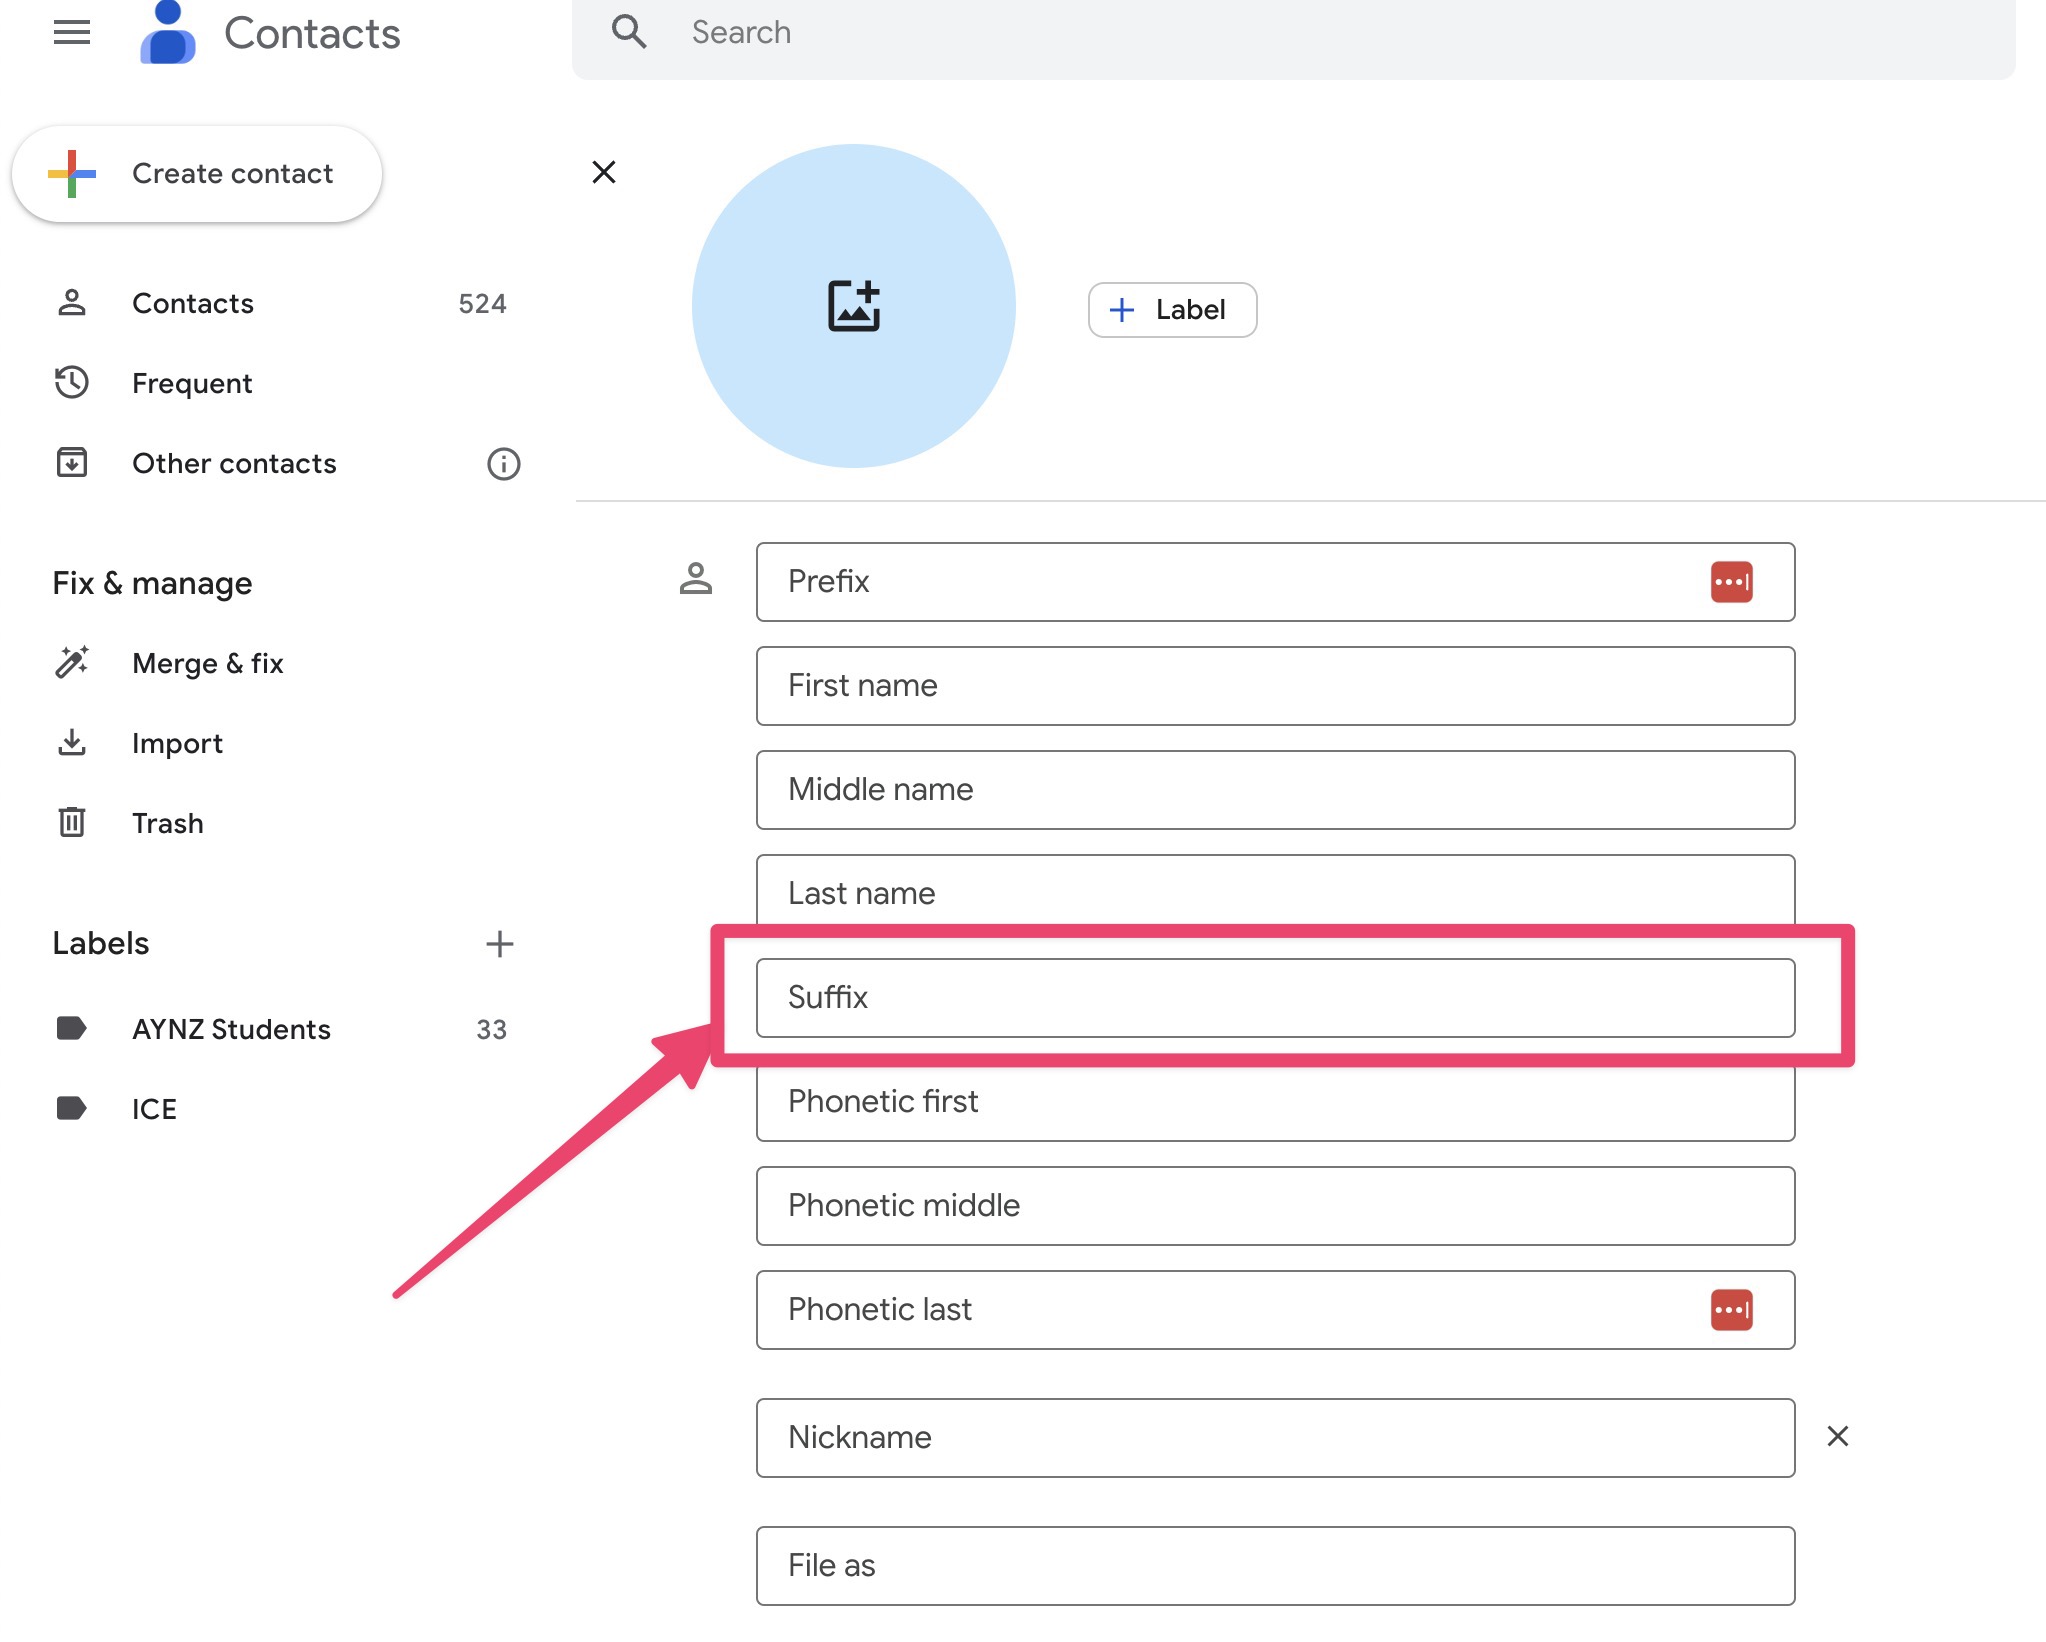This screenshot has width=2046, height=1642.
Task: Click the 524 contacts count
Action: 482,304
